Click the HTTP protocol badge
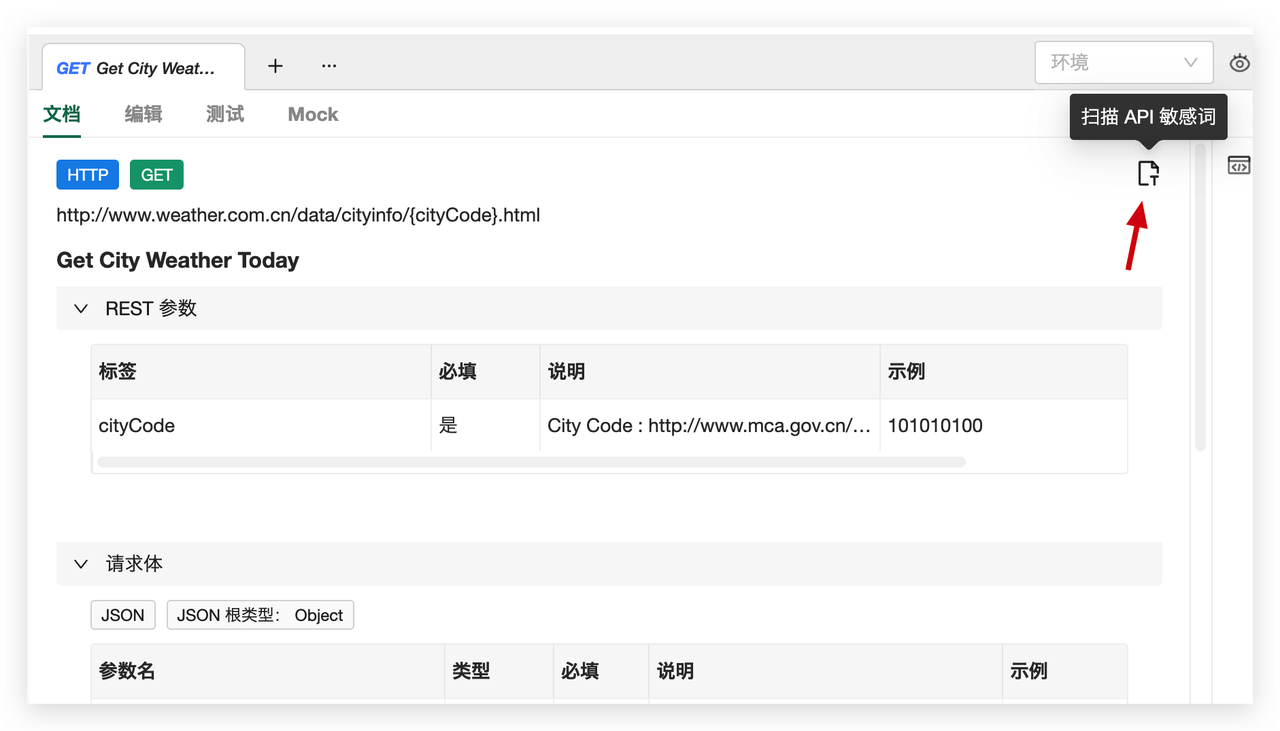Viewport: 1280px width, 731px height. pyautogui.click(x=87, y=174)
